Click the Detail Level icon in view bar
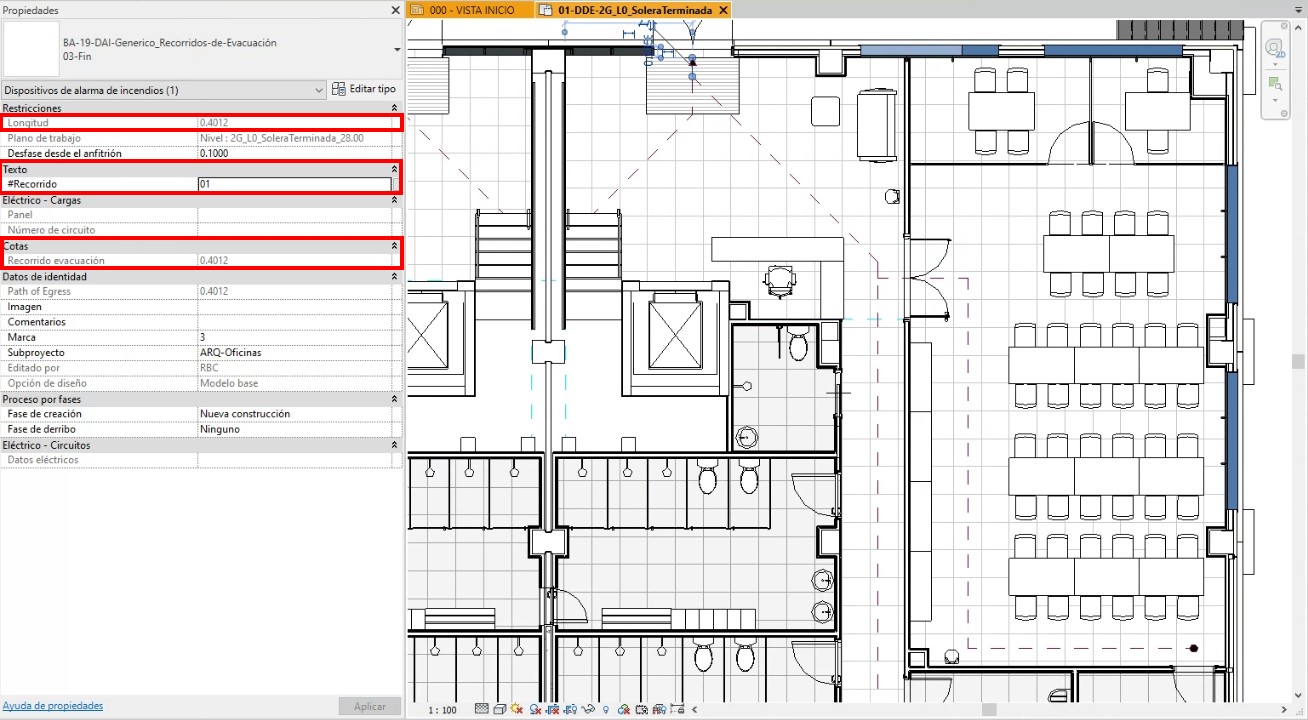 (482, 709)
